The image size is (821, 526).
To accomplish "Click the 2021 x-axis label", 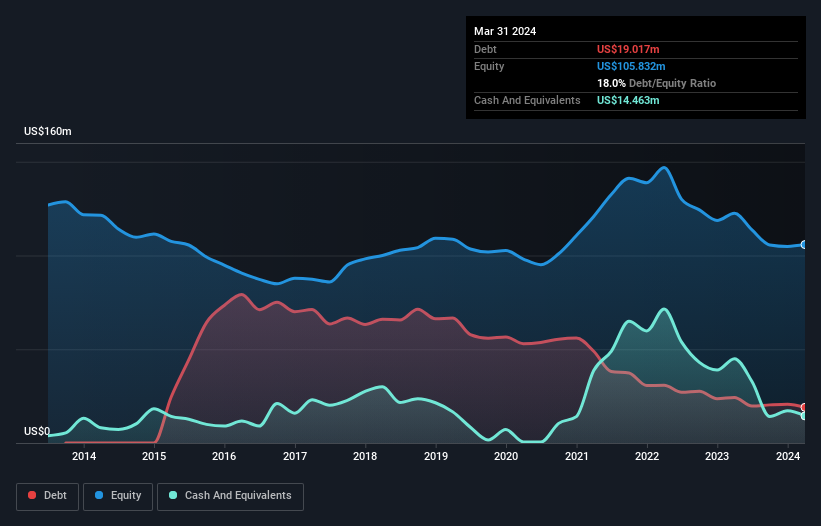I will click(576, 456).
